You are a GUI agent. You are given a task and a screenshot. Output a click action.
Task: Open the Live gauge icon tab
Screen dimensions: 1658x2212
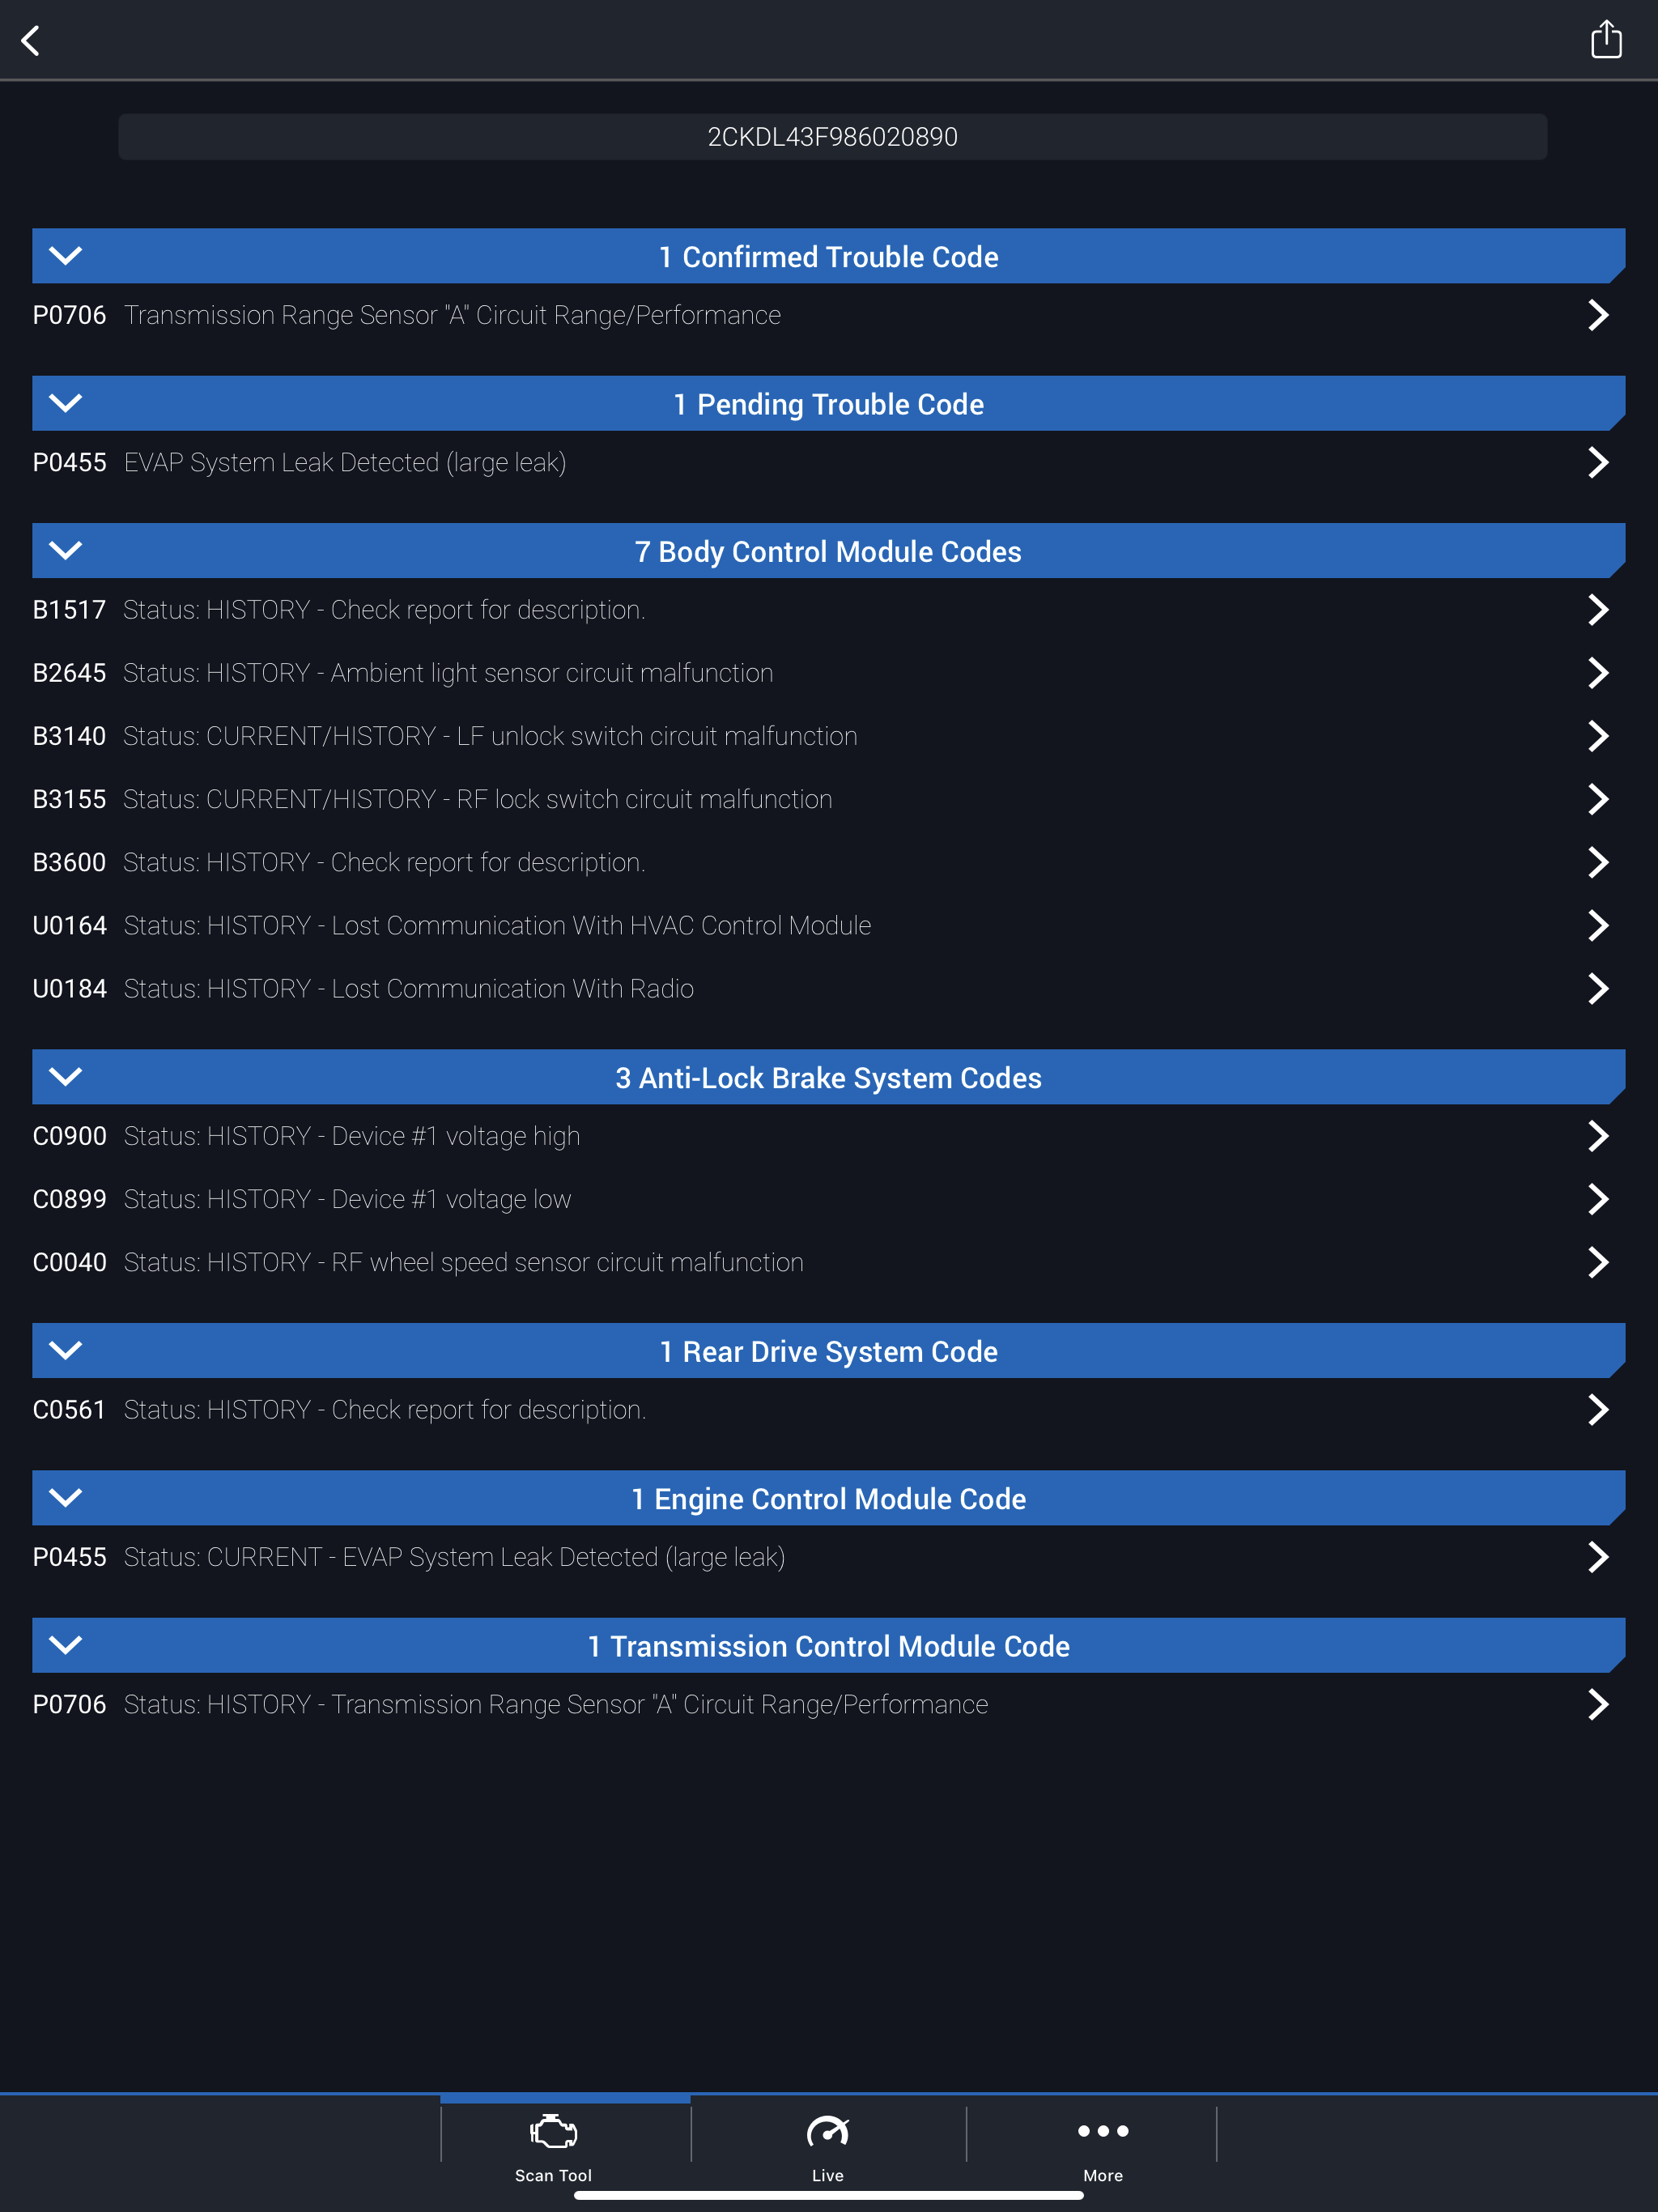point(827,2146)
